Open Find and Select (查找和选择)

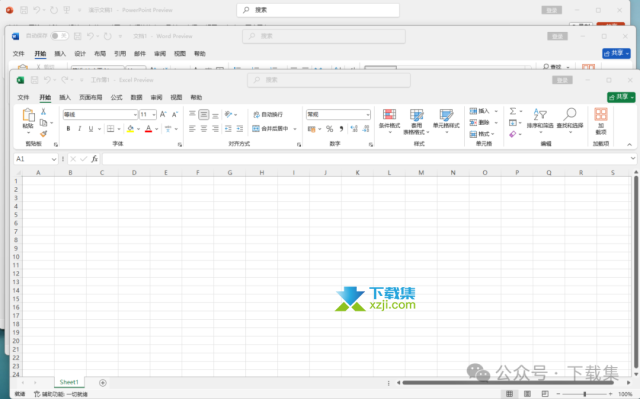pyautogui.click(x=570, y=121)
